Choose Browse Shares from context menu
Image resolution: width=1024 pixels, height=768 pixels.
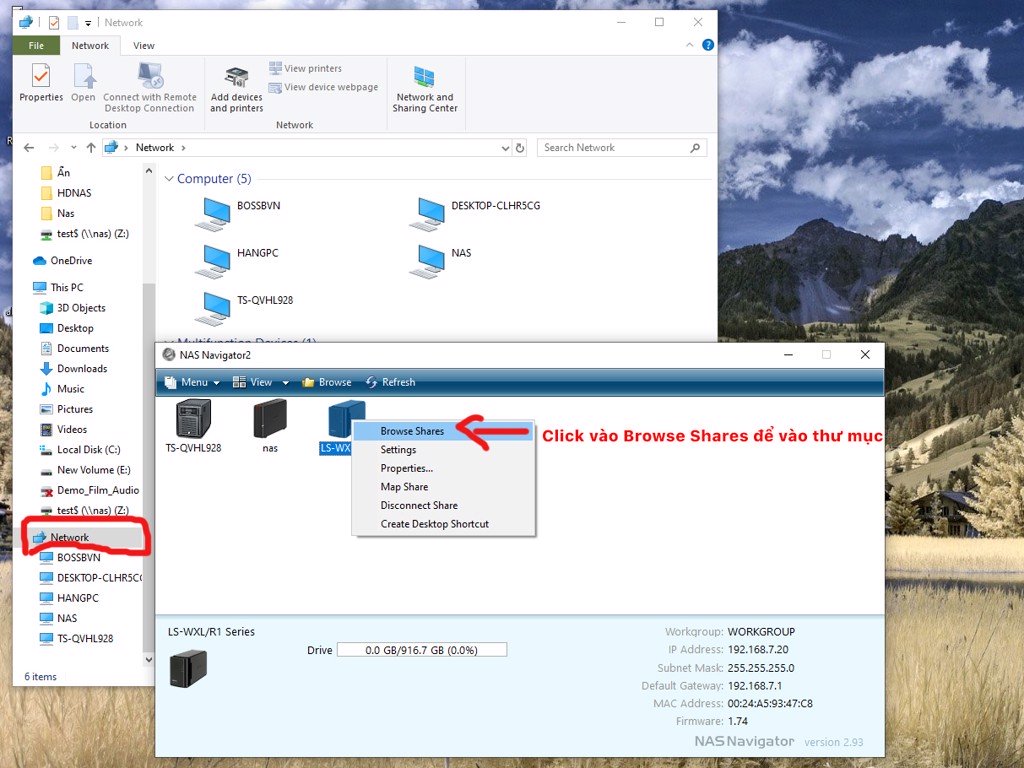[443, 431]
